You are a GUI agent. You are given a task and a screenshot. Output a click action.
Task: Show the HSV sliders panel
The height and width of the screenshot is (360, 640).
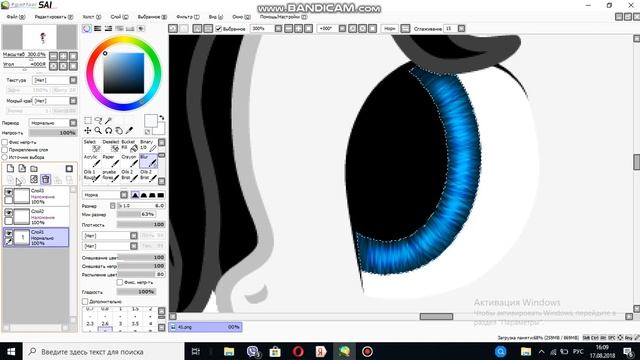(108, 29)
